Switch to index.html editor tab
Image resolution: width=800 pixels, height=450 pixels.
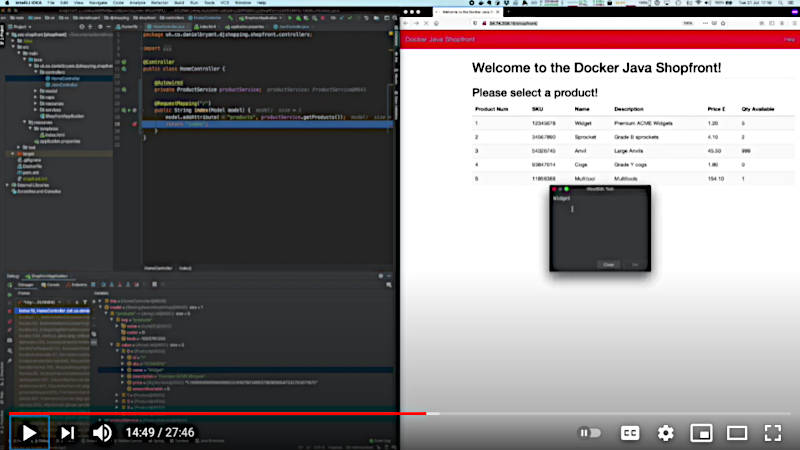pyautogui.click(x=207, y=27)
